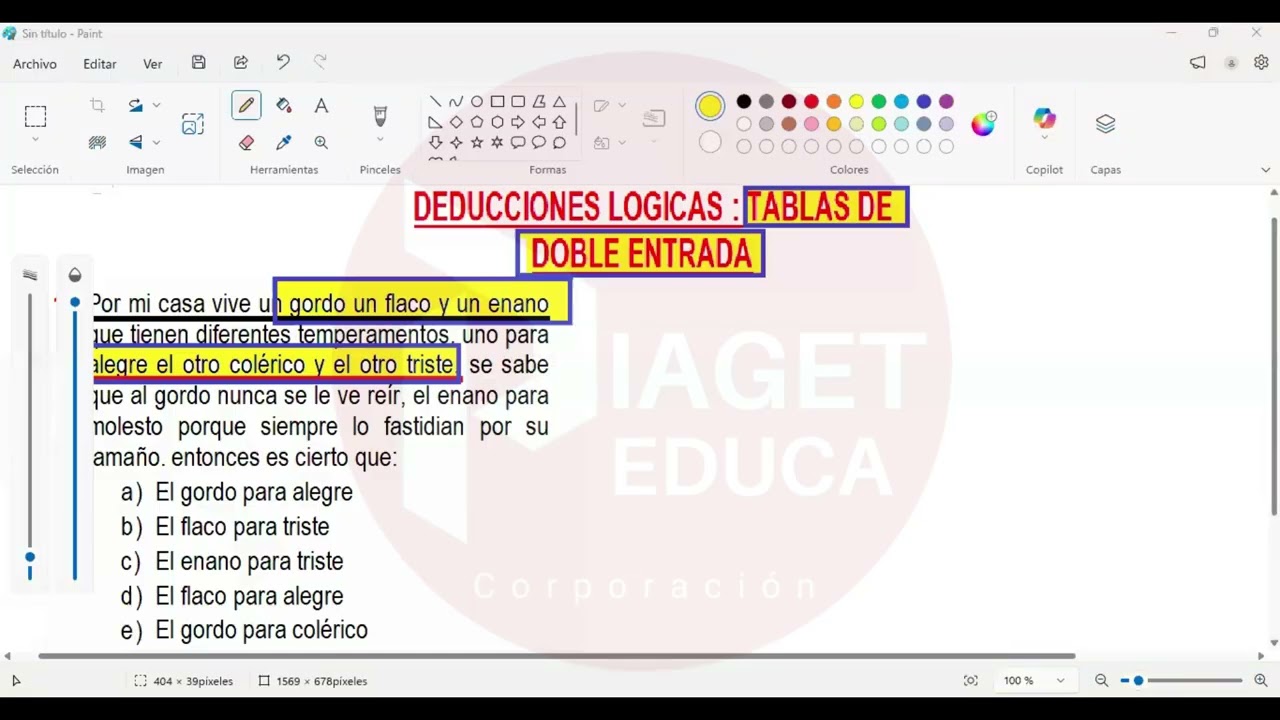Pick the black color swatch
Screen dimensions: 1280x720
(x=744, y=101)
